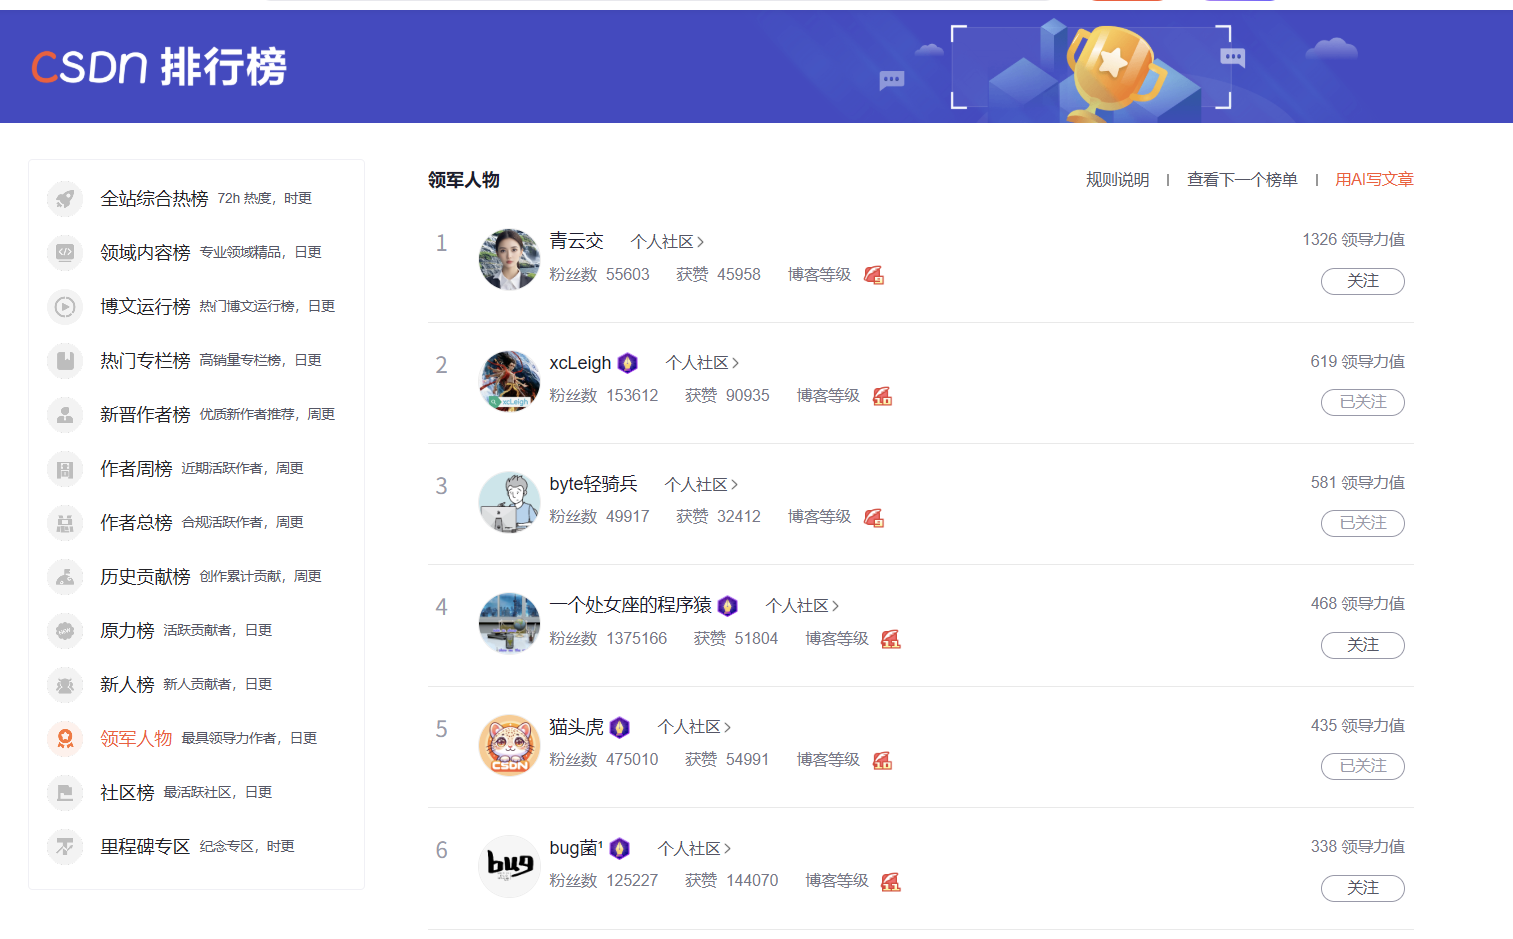Click the purple badge next to 猫头虎
The height and width of the screenshot is (939, 1513).
619,727
